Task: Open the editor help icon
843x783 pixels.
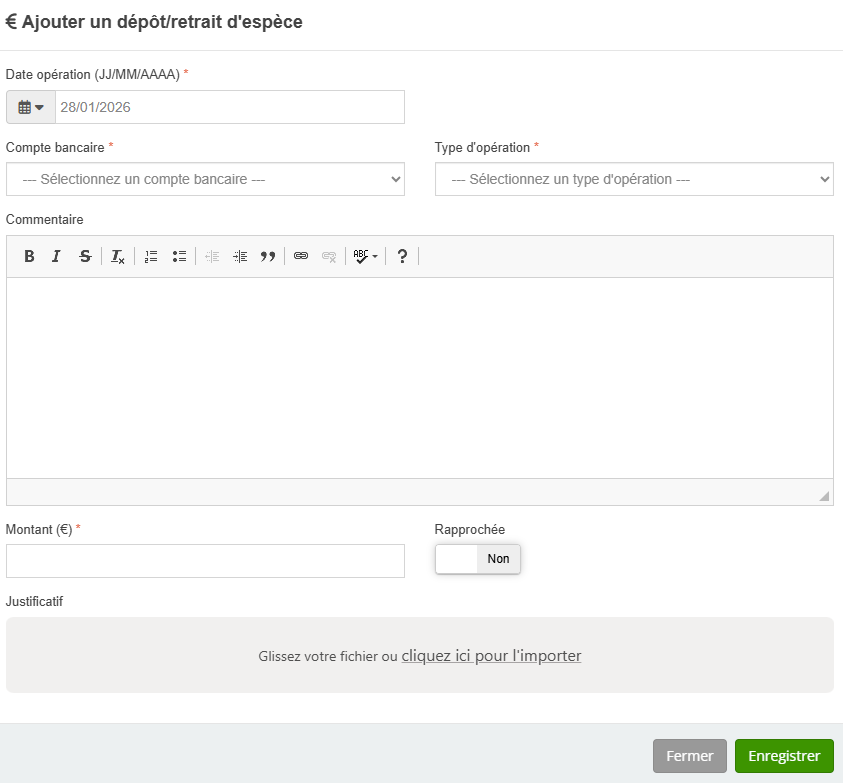Action: [x=402, y=256]
